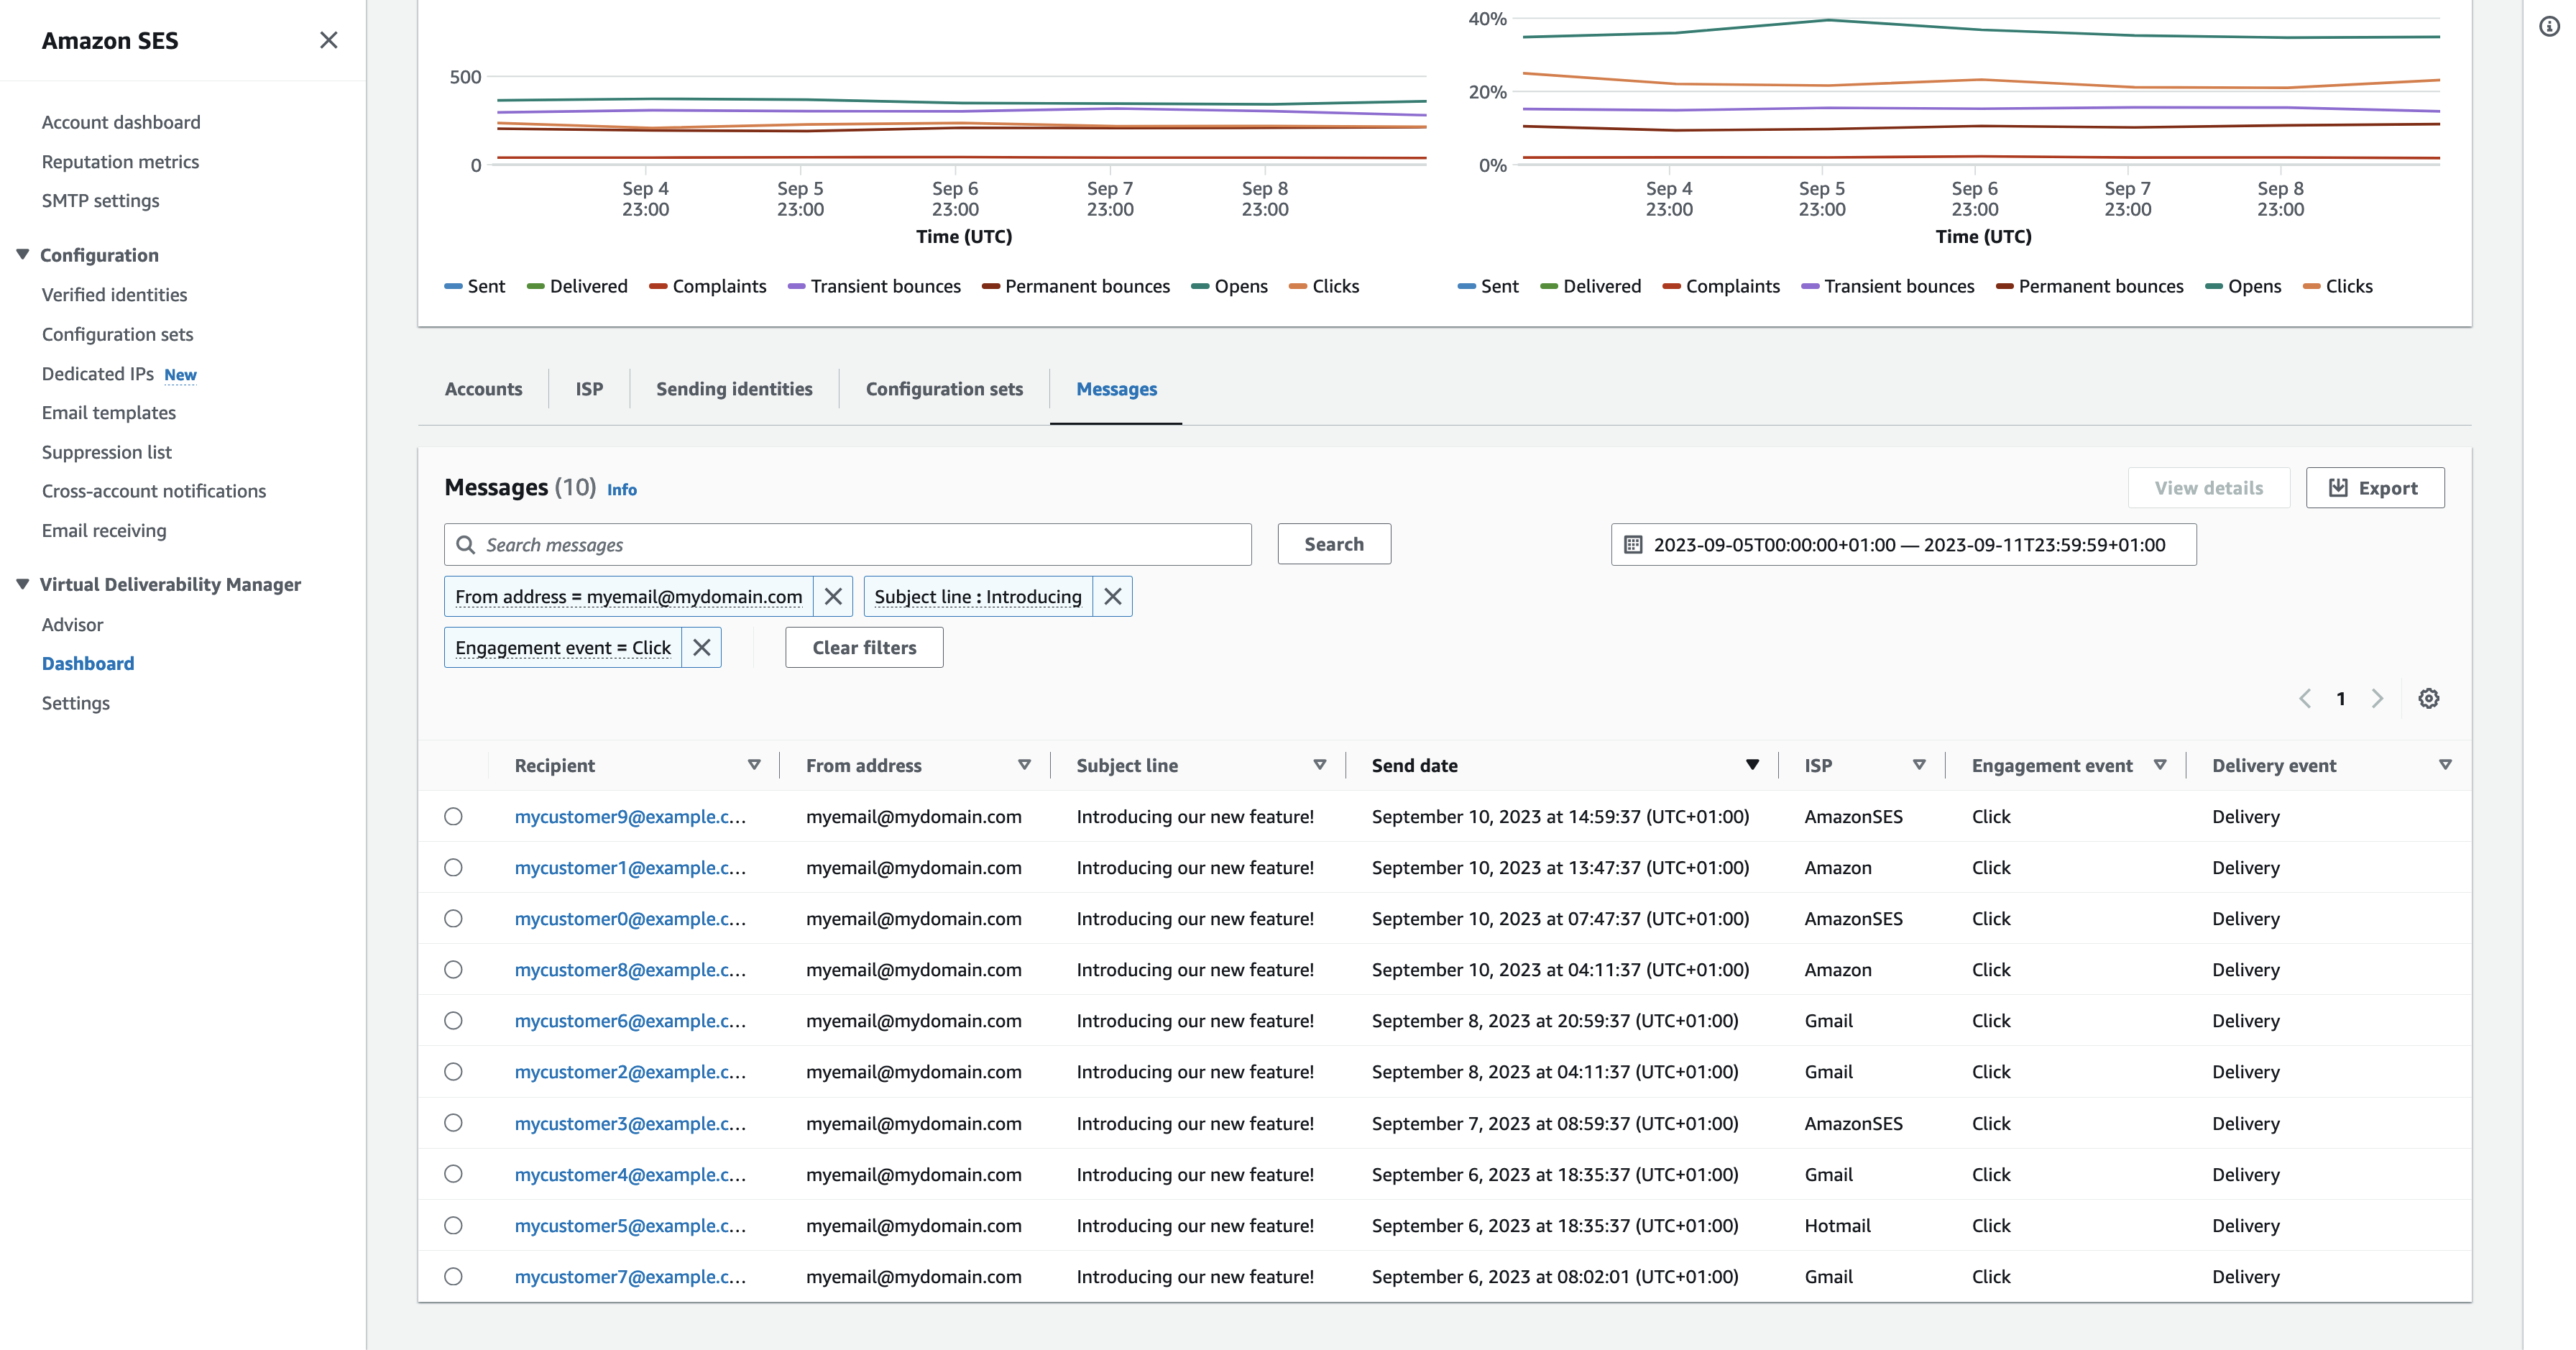Click the calendar/date range icon
This screenshot has width=2576, height=1350.
[1630, 543]
